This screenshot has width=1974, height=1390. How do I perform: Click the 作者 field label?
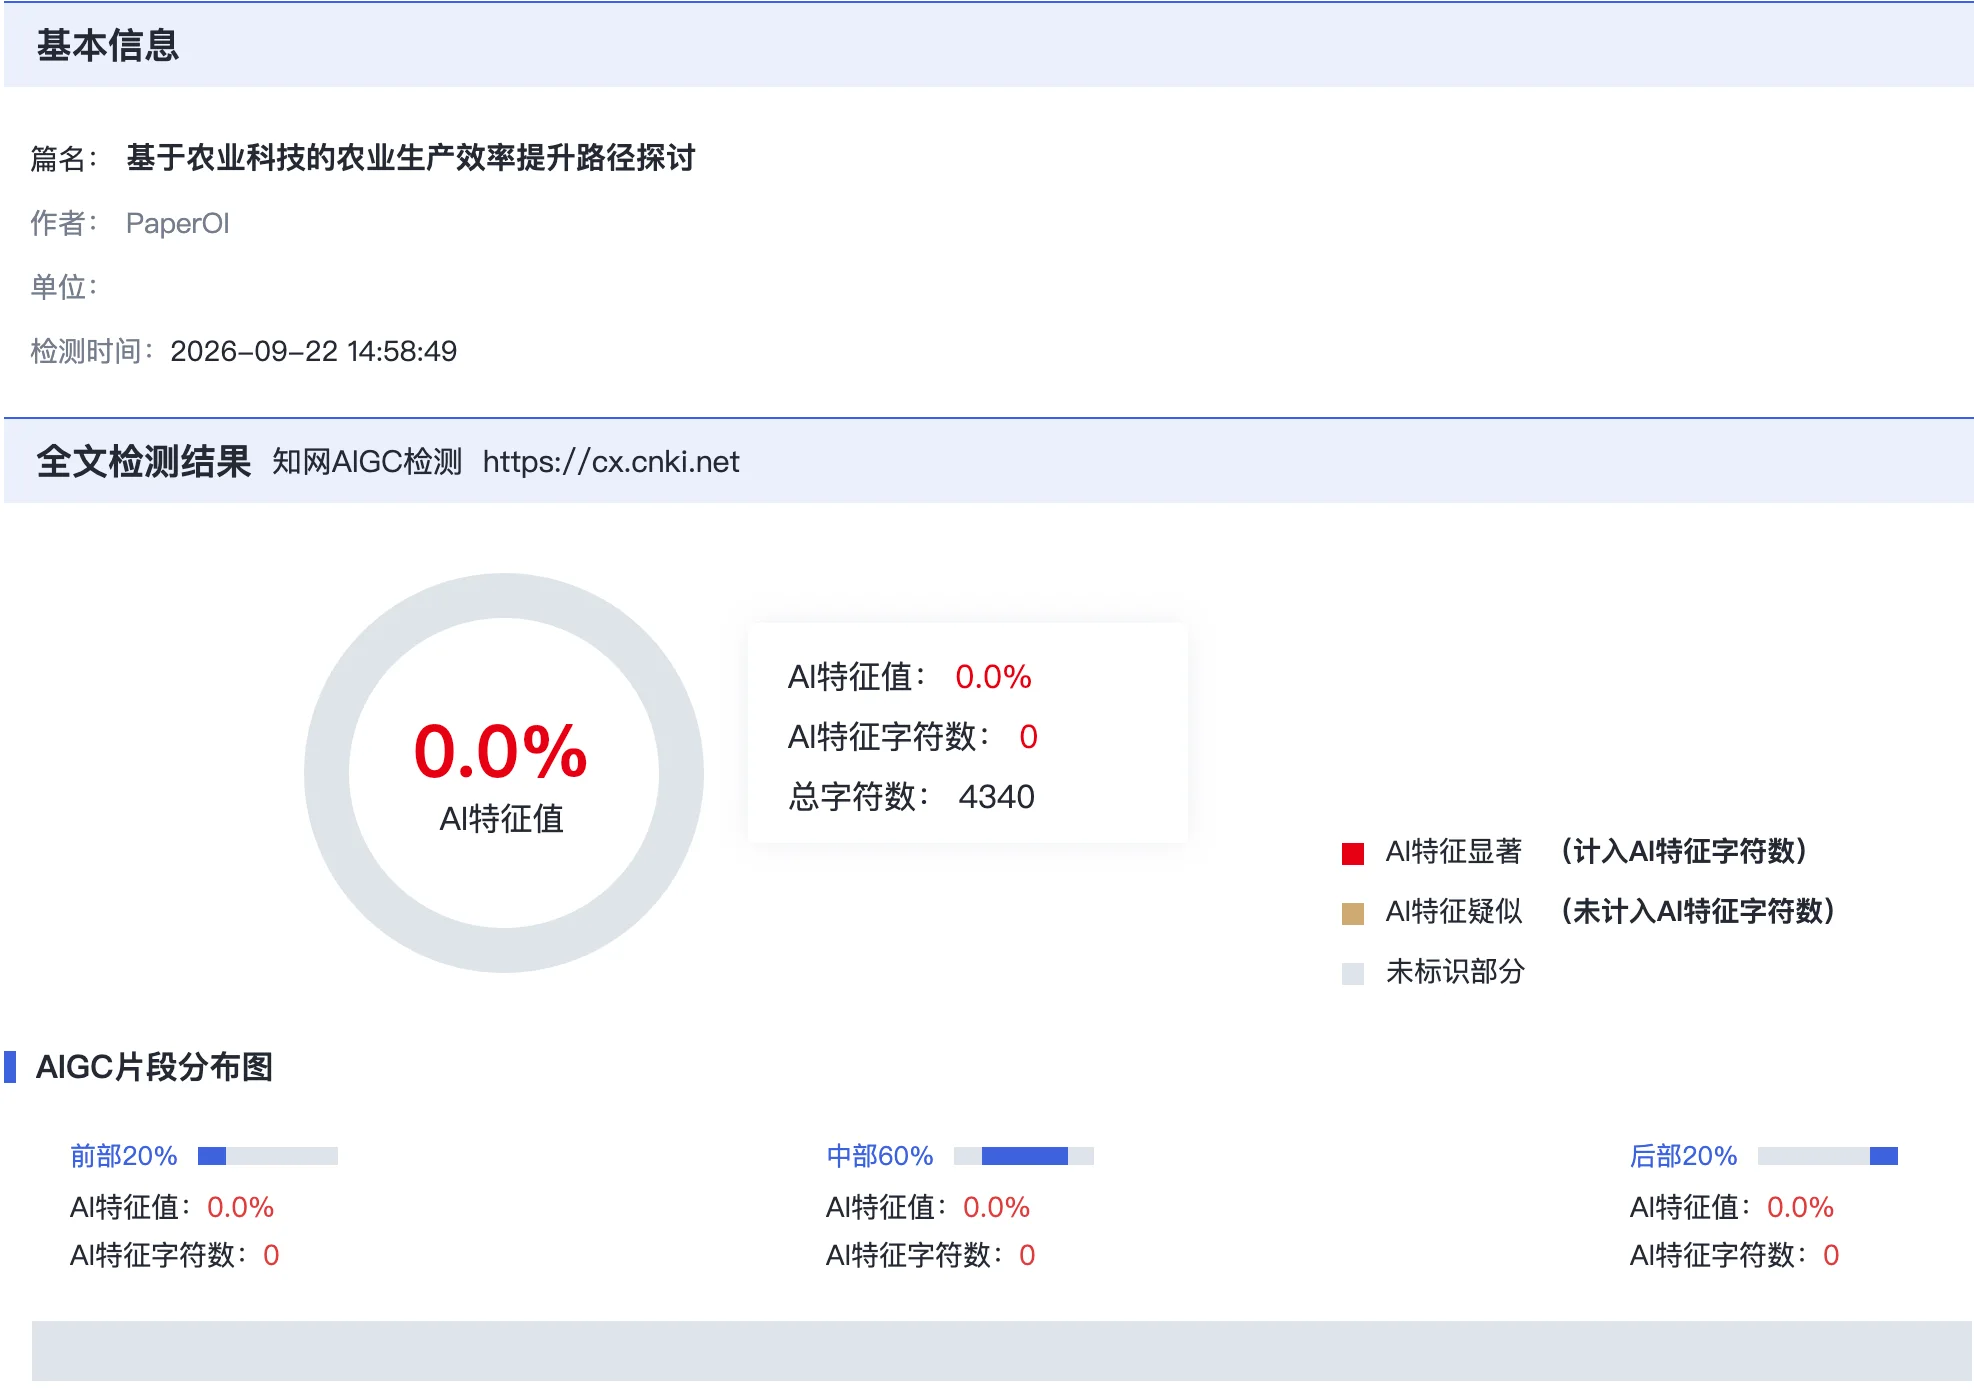point(63,223)
